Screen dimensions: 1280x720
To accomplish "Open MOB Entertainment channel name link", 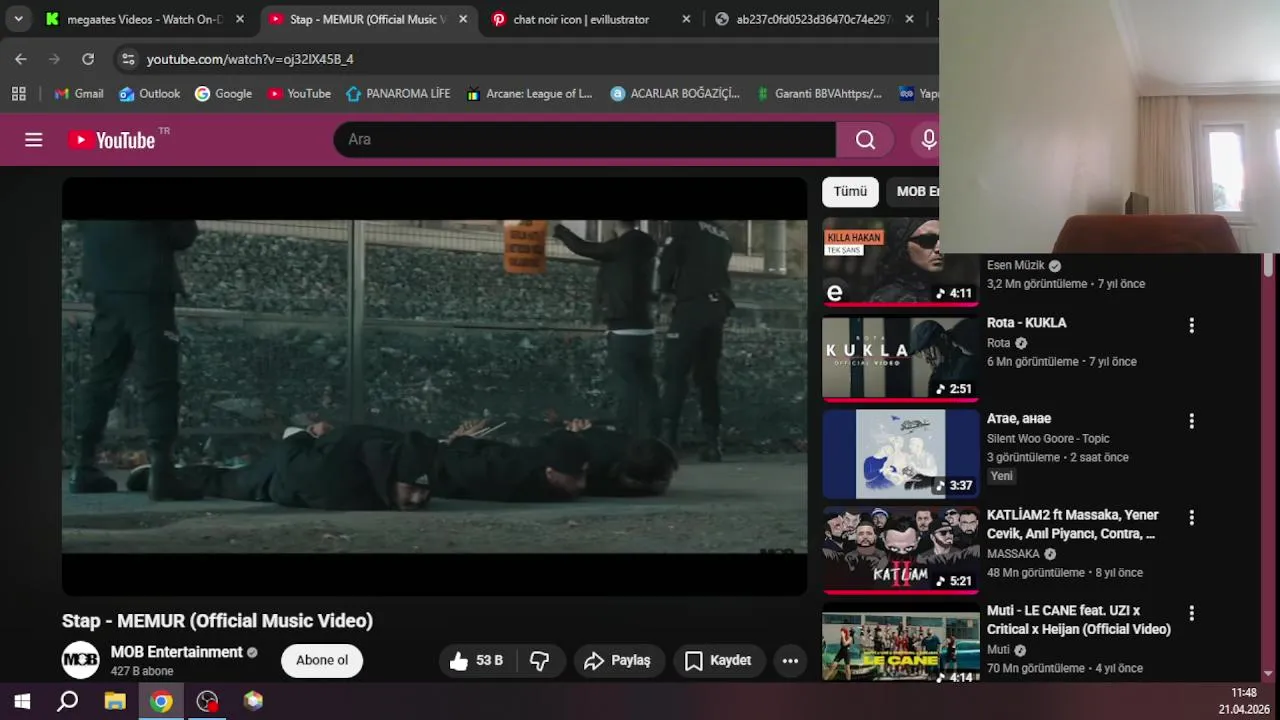I will coord(177,652).
